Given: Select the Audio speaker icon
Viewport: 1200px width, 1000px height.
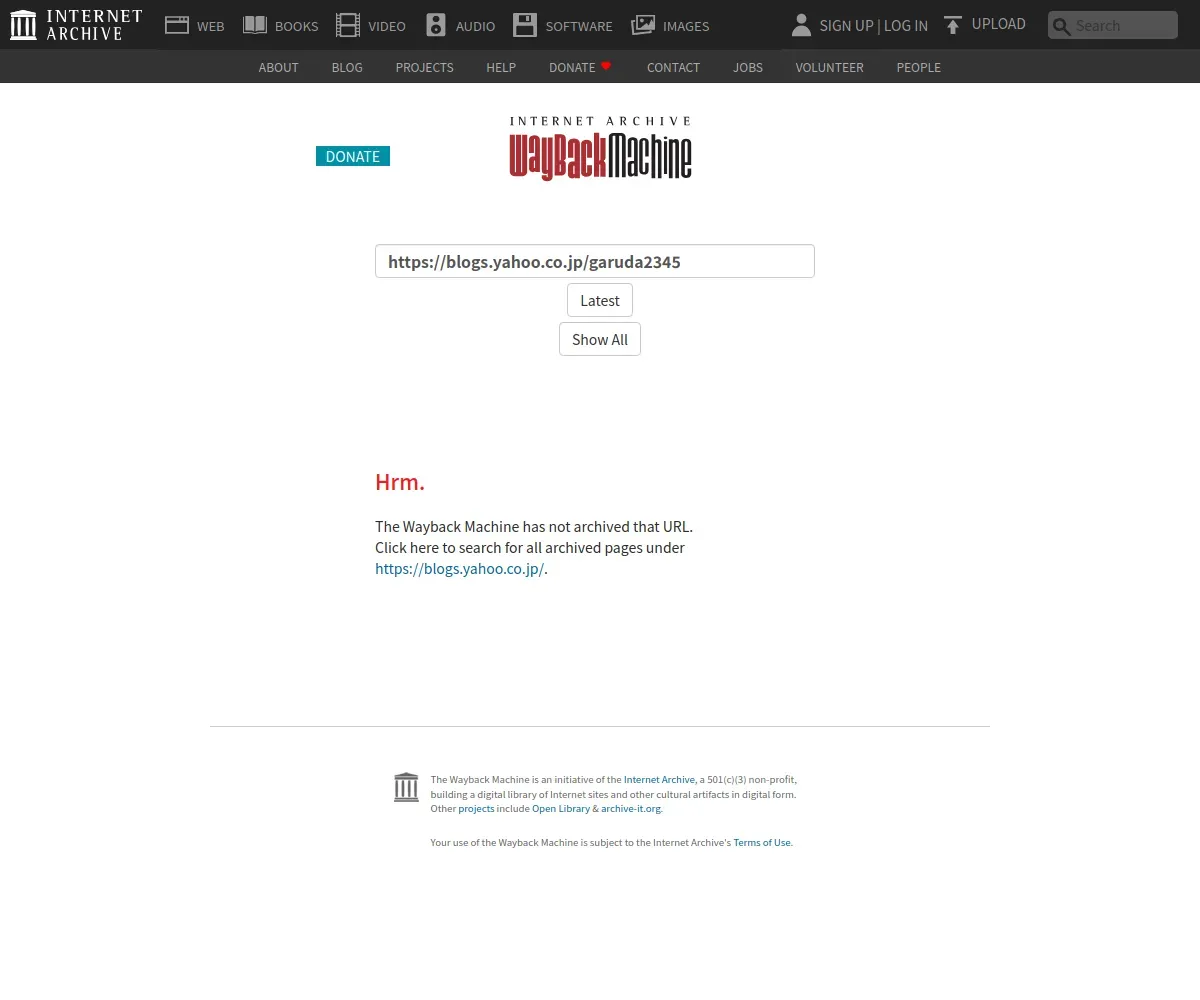Looking at the screenshot, I should 436,25.
